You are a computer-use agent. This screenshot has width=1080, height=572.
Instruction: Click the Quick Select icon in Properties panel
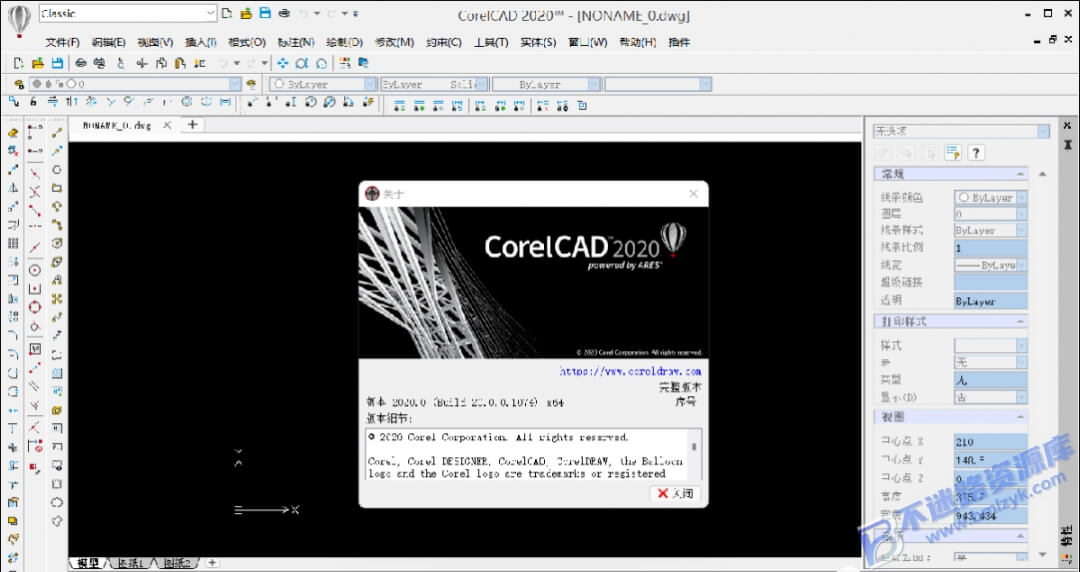coord(953,152)
